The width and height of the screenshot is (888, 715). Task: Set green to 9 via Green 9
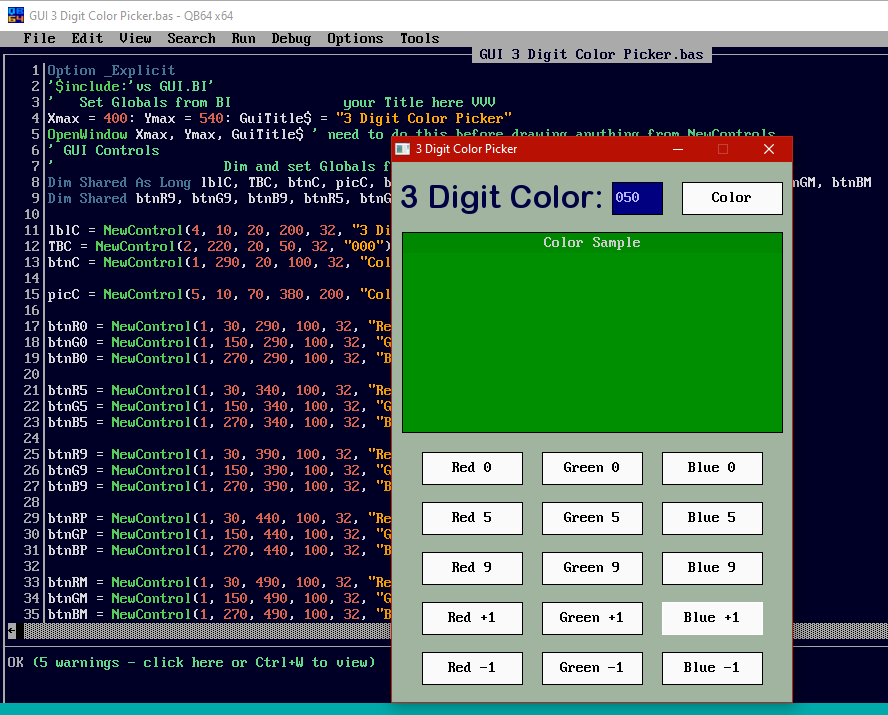tap(592, 568)
